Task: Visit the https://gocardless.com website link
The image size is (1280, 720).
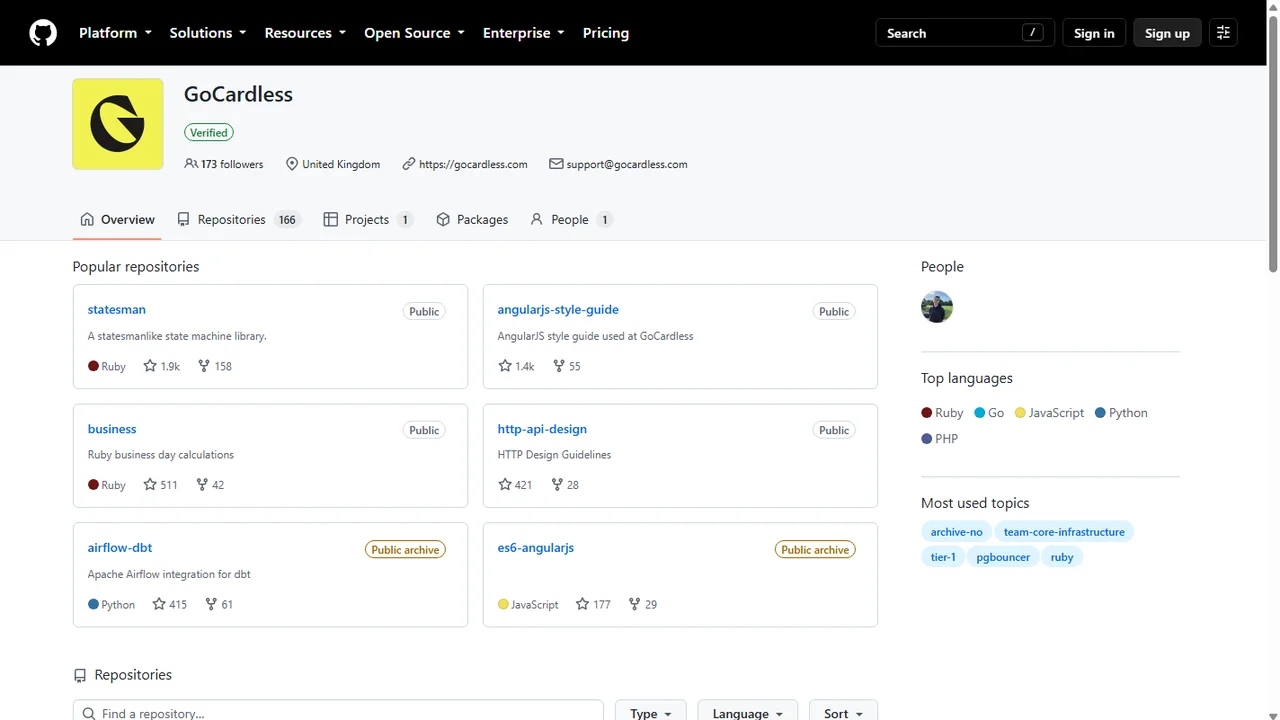Action: point(473,164)
